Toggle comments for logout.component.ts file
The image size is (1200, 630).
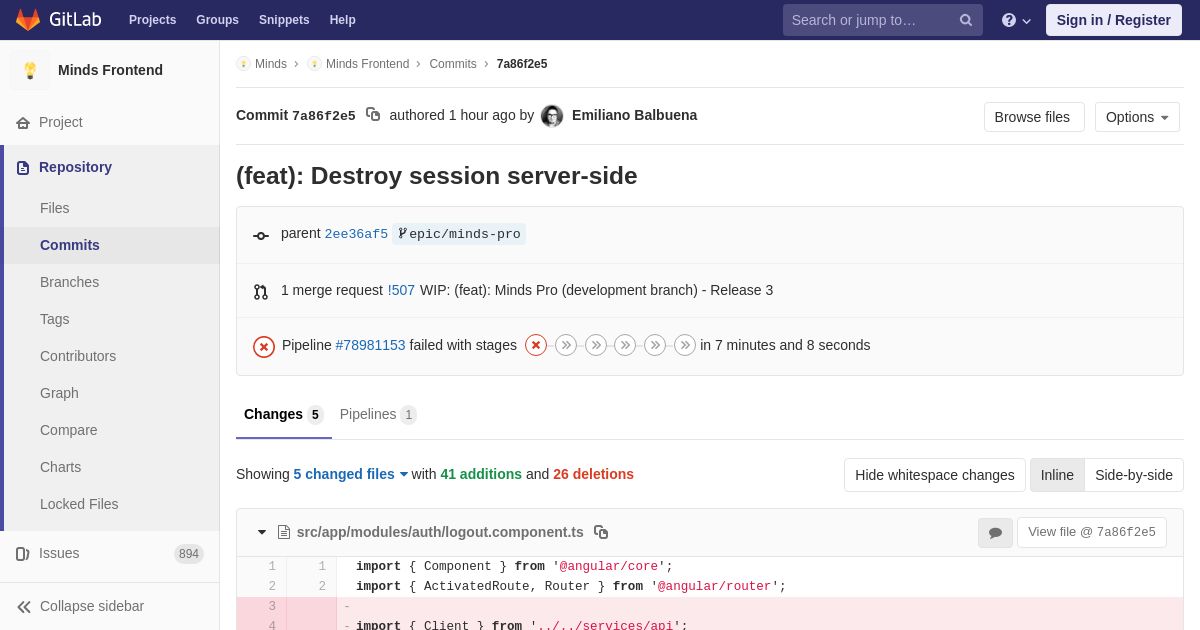coord(995,533)
